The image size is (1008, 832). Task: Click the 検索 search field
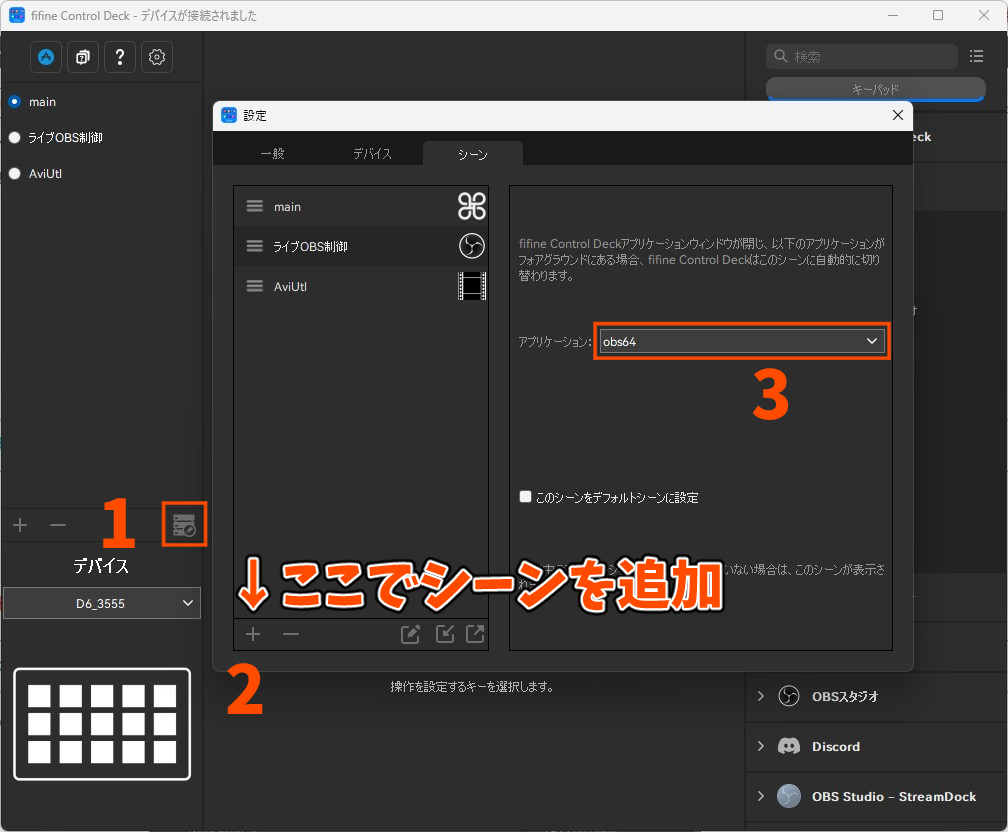[870, 57]
